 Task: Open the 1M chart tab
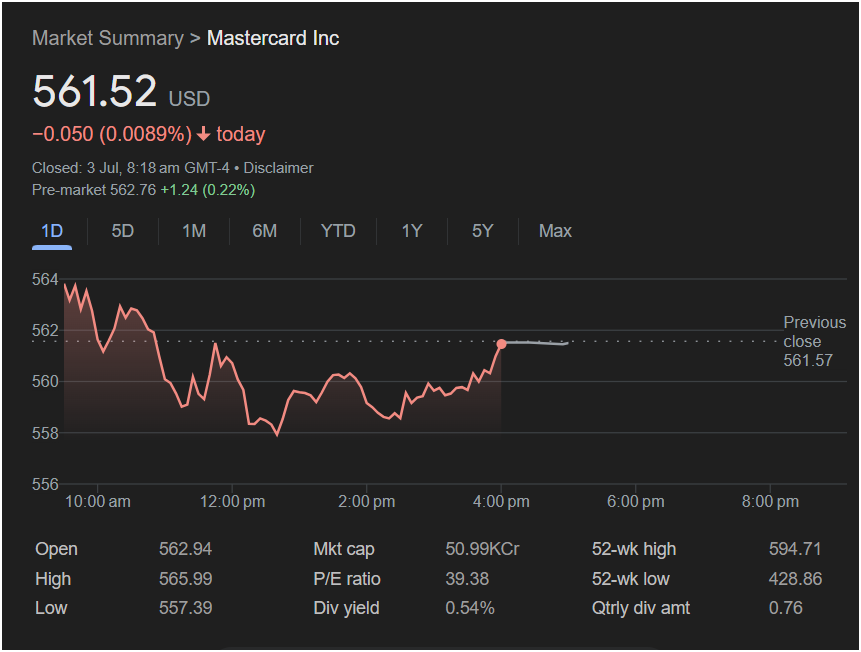coord(194,231)
